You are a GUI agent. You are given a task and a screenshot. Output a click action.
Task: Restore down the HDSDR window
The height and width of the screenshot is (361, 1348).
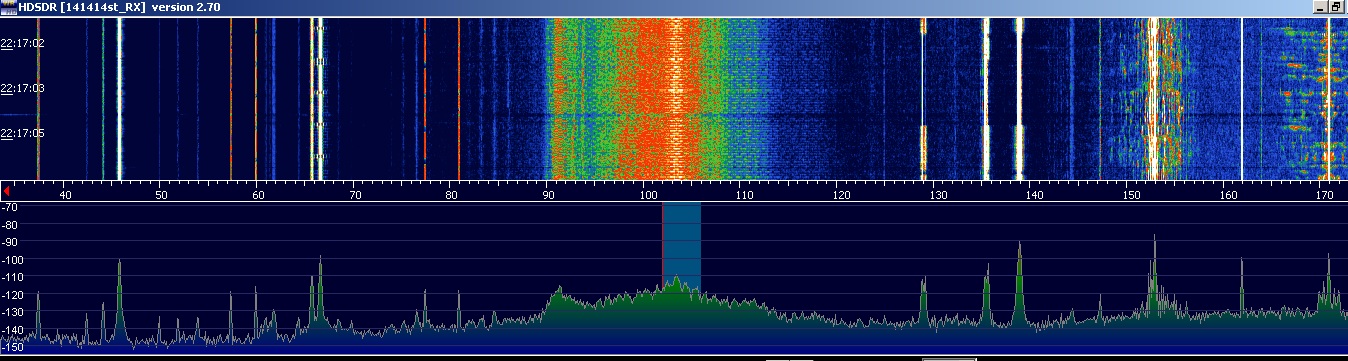coord(1336,7)
